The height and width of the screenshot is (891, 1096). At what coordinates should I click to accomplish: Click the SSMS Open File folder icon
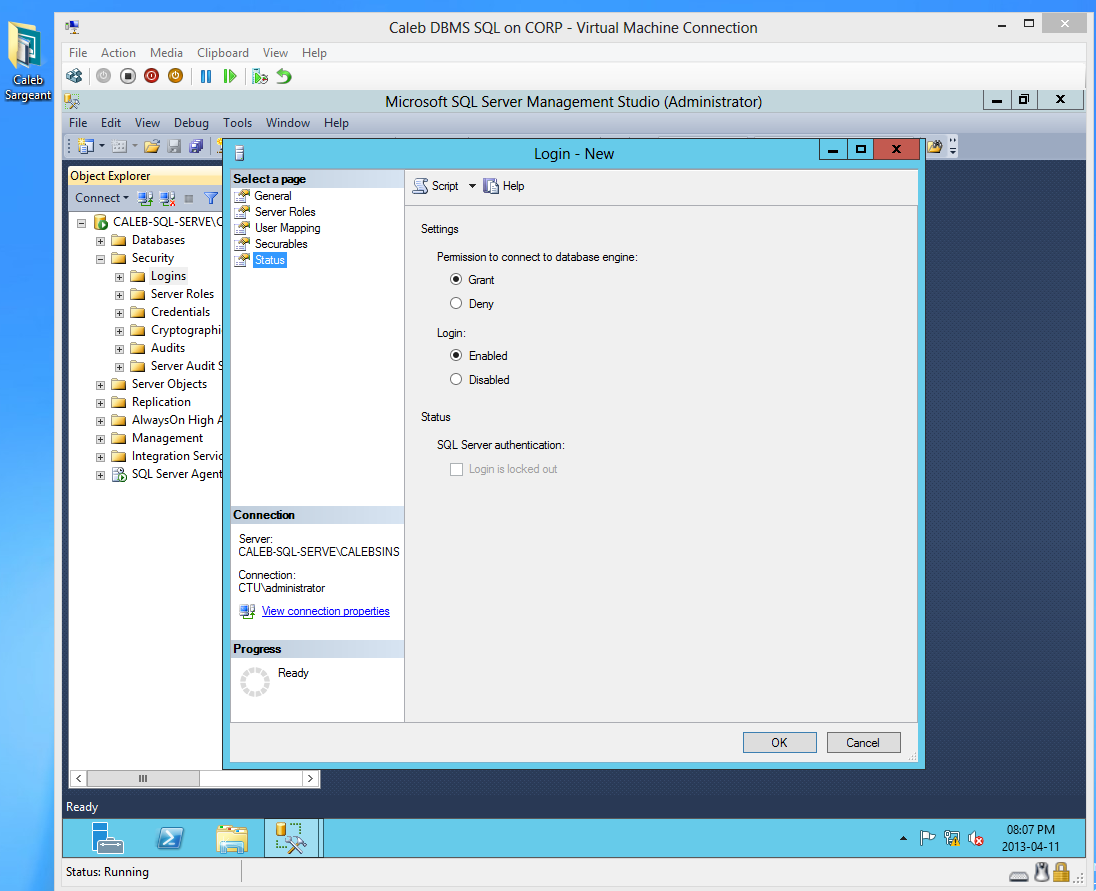click(x=152, y=146)
